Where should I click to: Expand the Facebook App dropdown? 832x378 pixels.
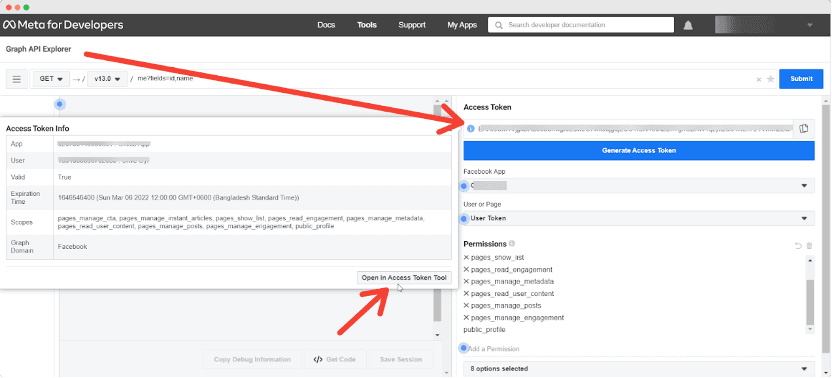(639, 185)
